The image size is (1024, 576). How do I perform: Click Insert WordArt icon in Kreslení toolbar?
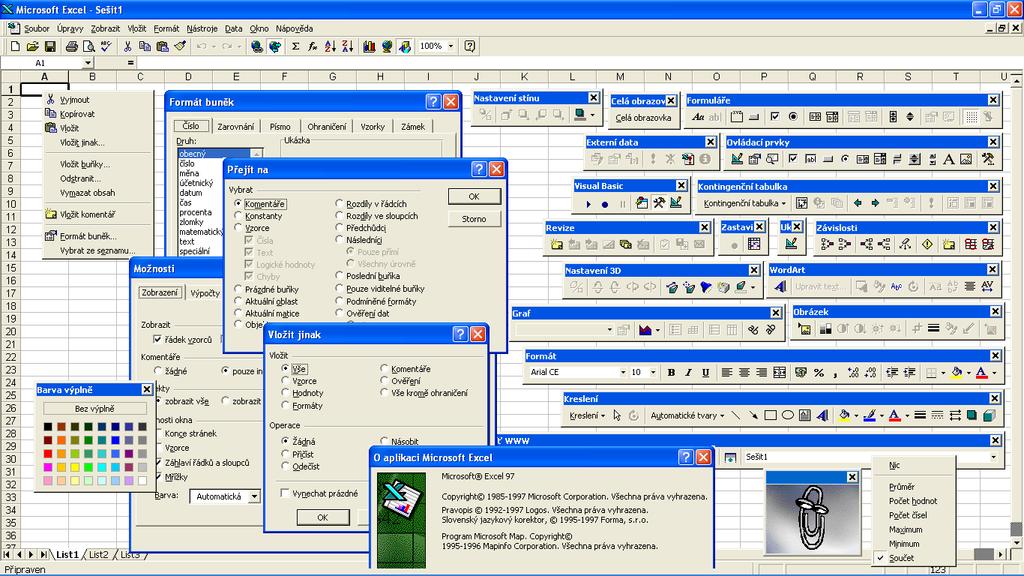822,415
